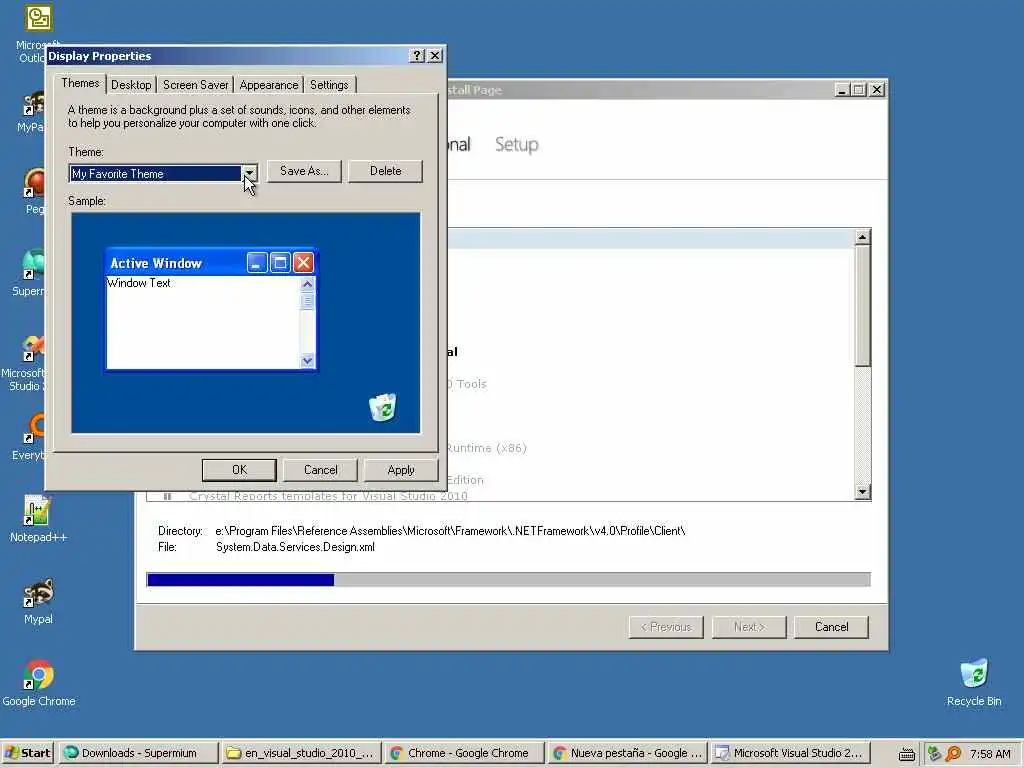Click the Save As... button

pyautogui.click(x=304, y=171)
